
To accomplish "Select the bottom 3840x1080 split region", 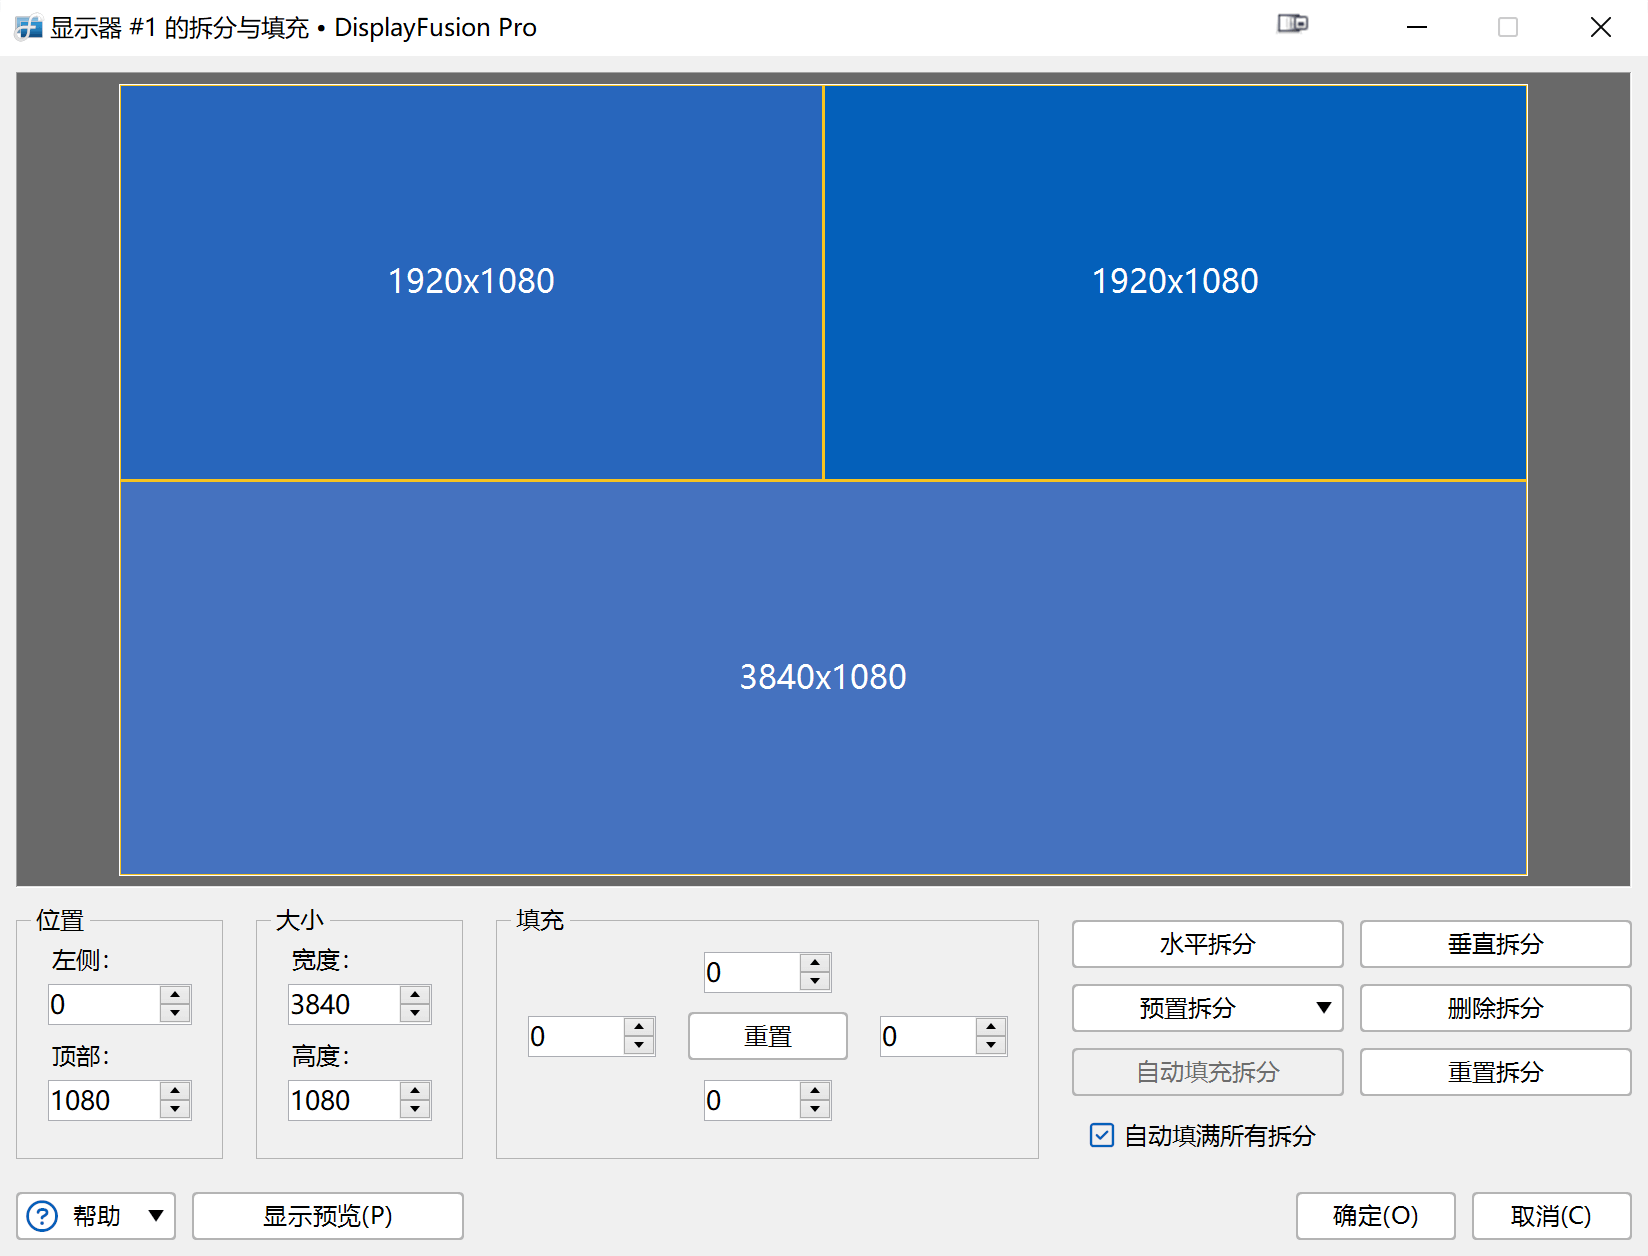I will [x=822, y=677].
